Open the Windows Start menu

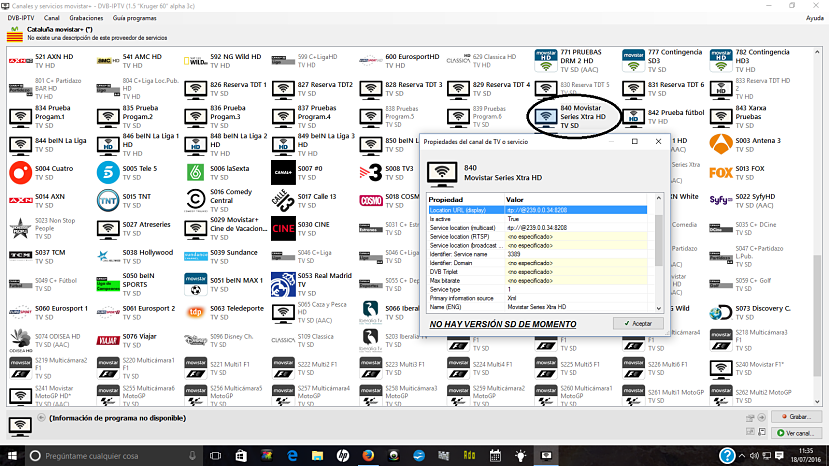click(12, 455)
